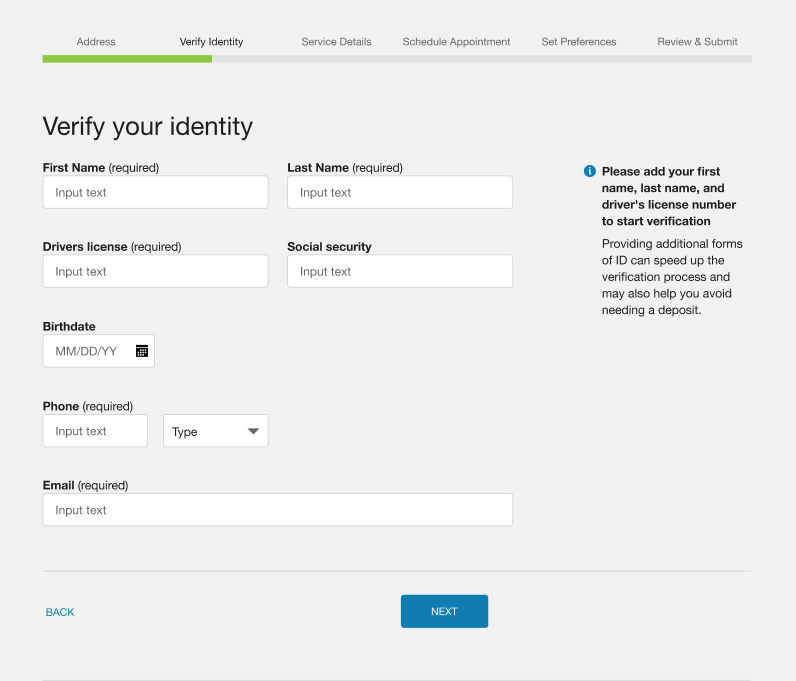
Task: Click the Verify your identity heading
Action: (147, 126)
